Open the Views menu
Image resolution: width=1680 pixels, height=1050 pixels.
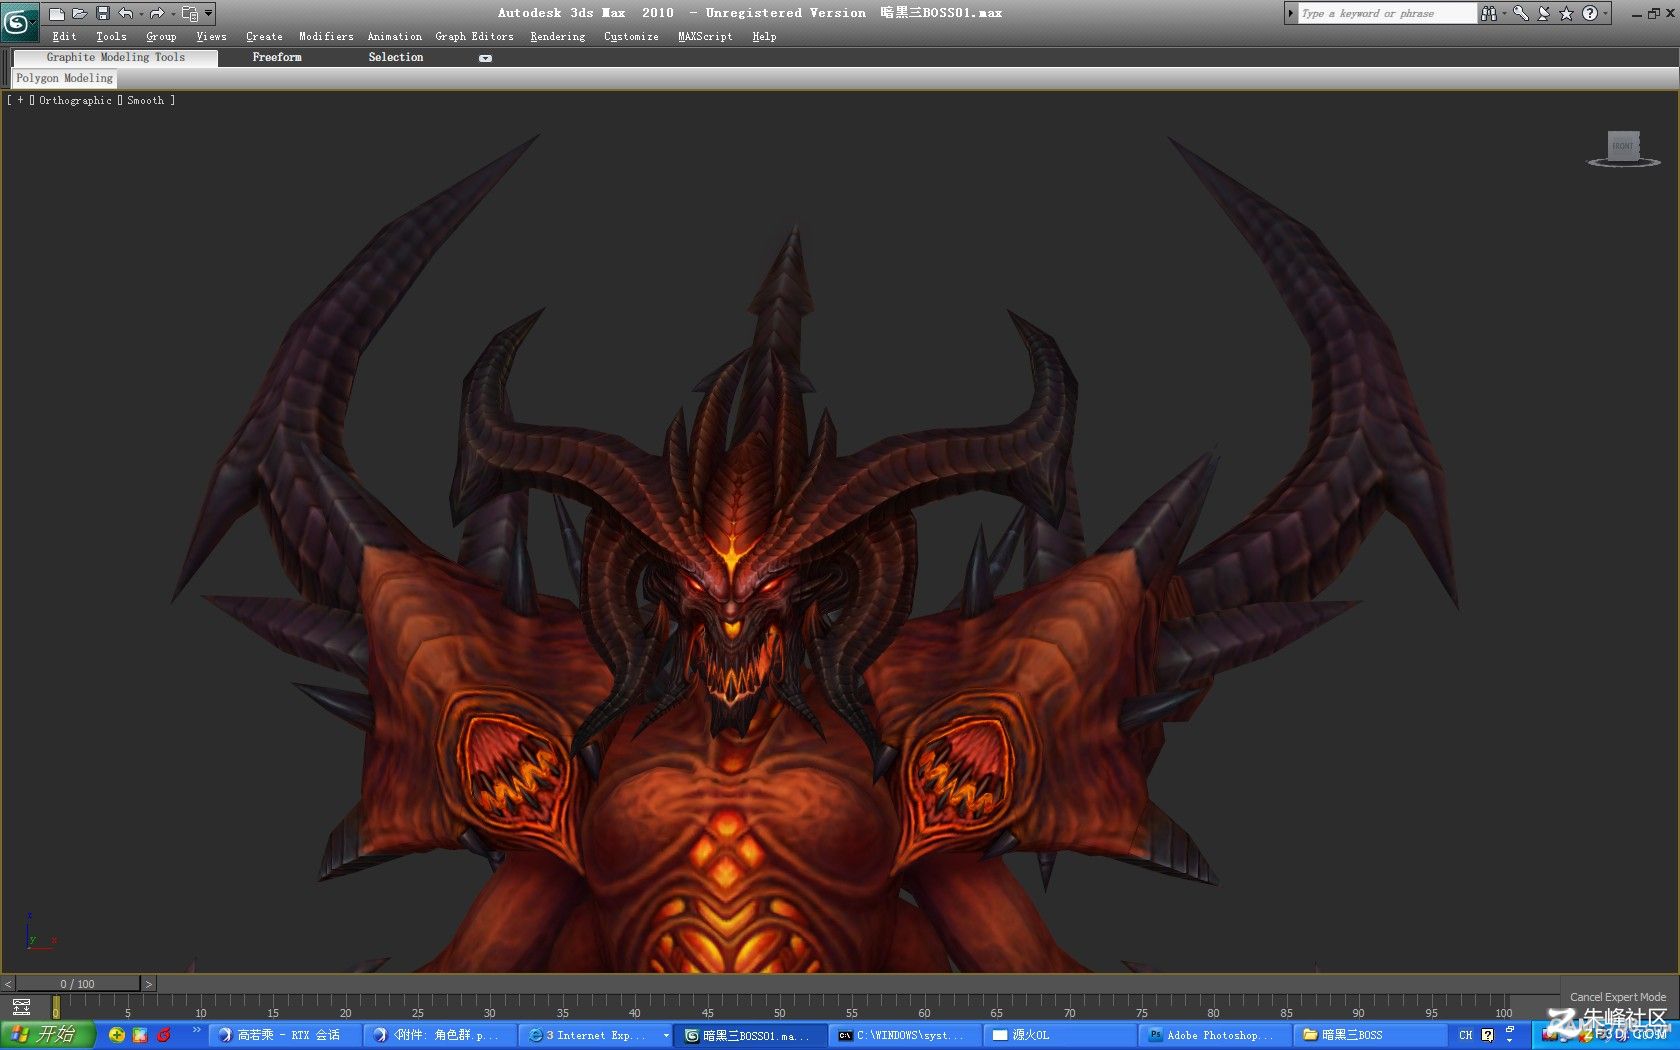pyautogui.click(x=211, y=36)
